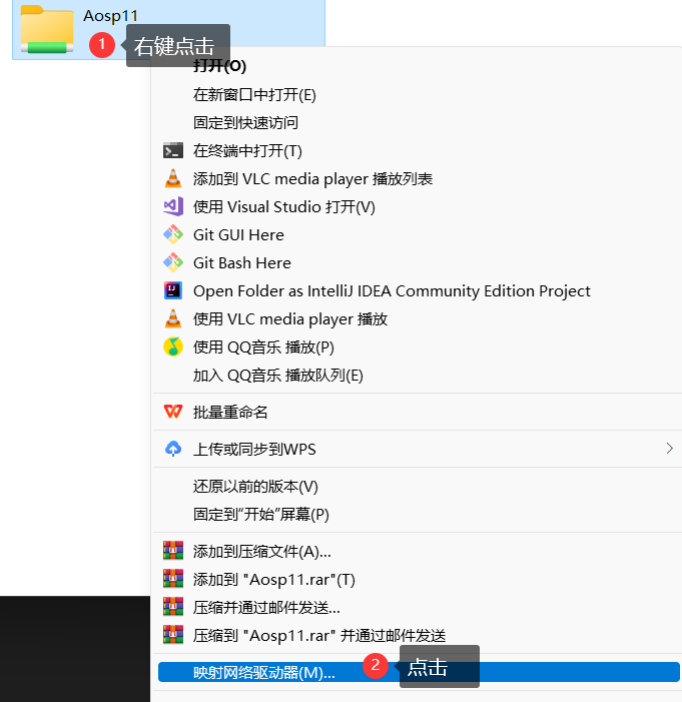Click the WPS cloud upload icon
Screen dimensions: 682x702
pos(173,449)
